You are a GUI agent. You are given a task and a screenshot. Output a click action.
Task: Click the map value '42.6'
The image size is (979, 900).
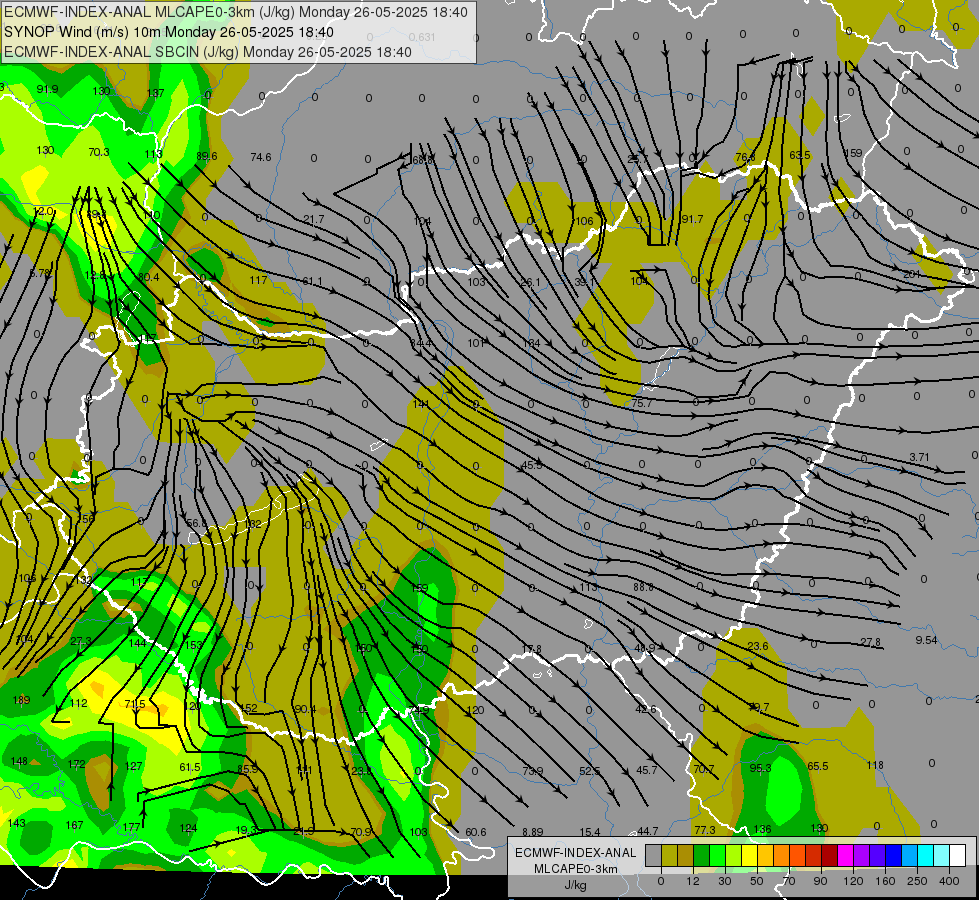[646, 709]
